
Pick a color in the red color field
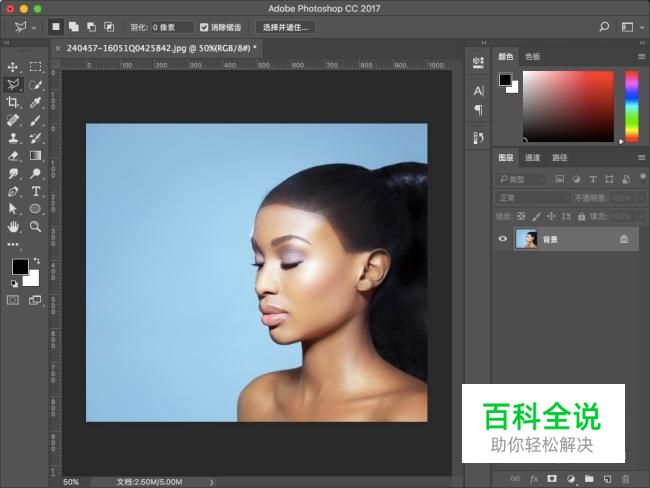coord(568,106)
